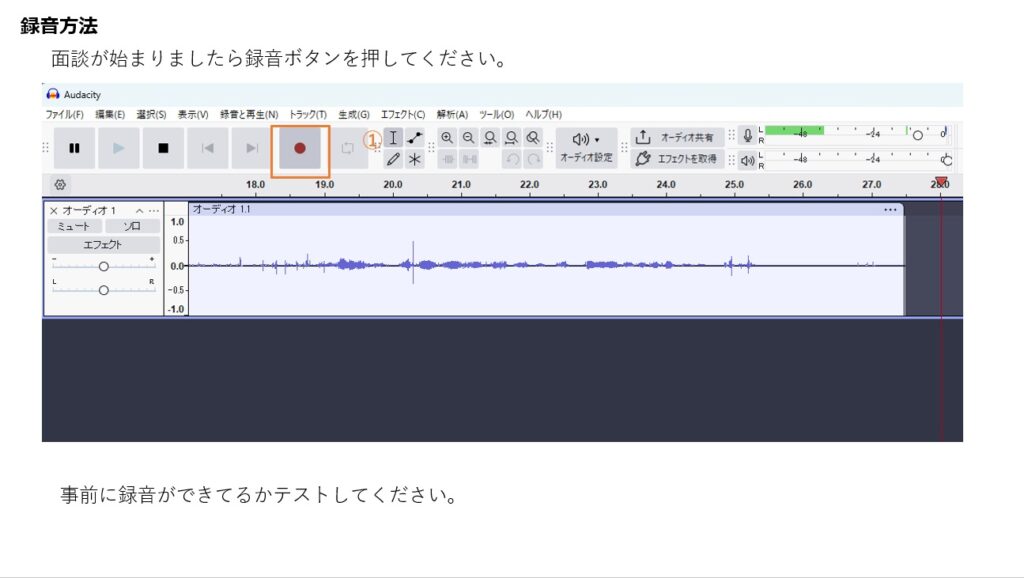Toggle ソロ on オーディオ 1 track
Screen dimensions: 1024x578
pos(132,227)
